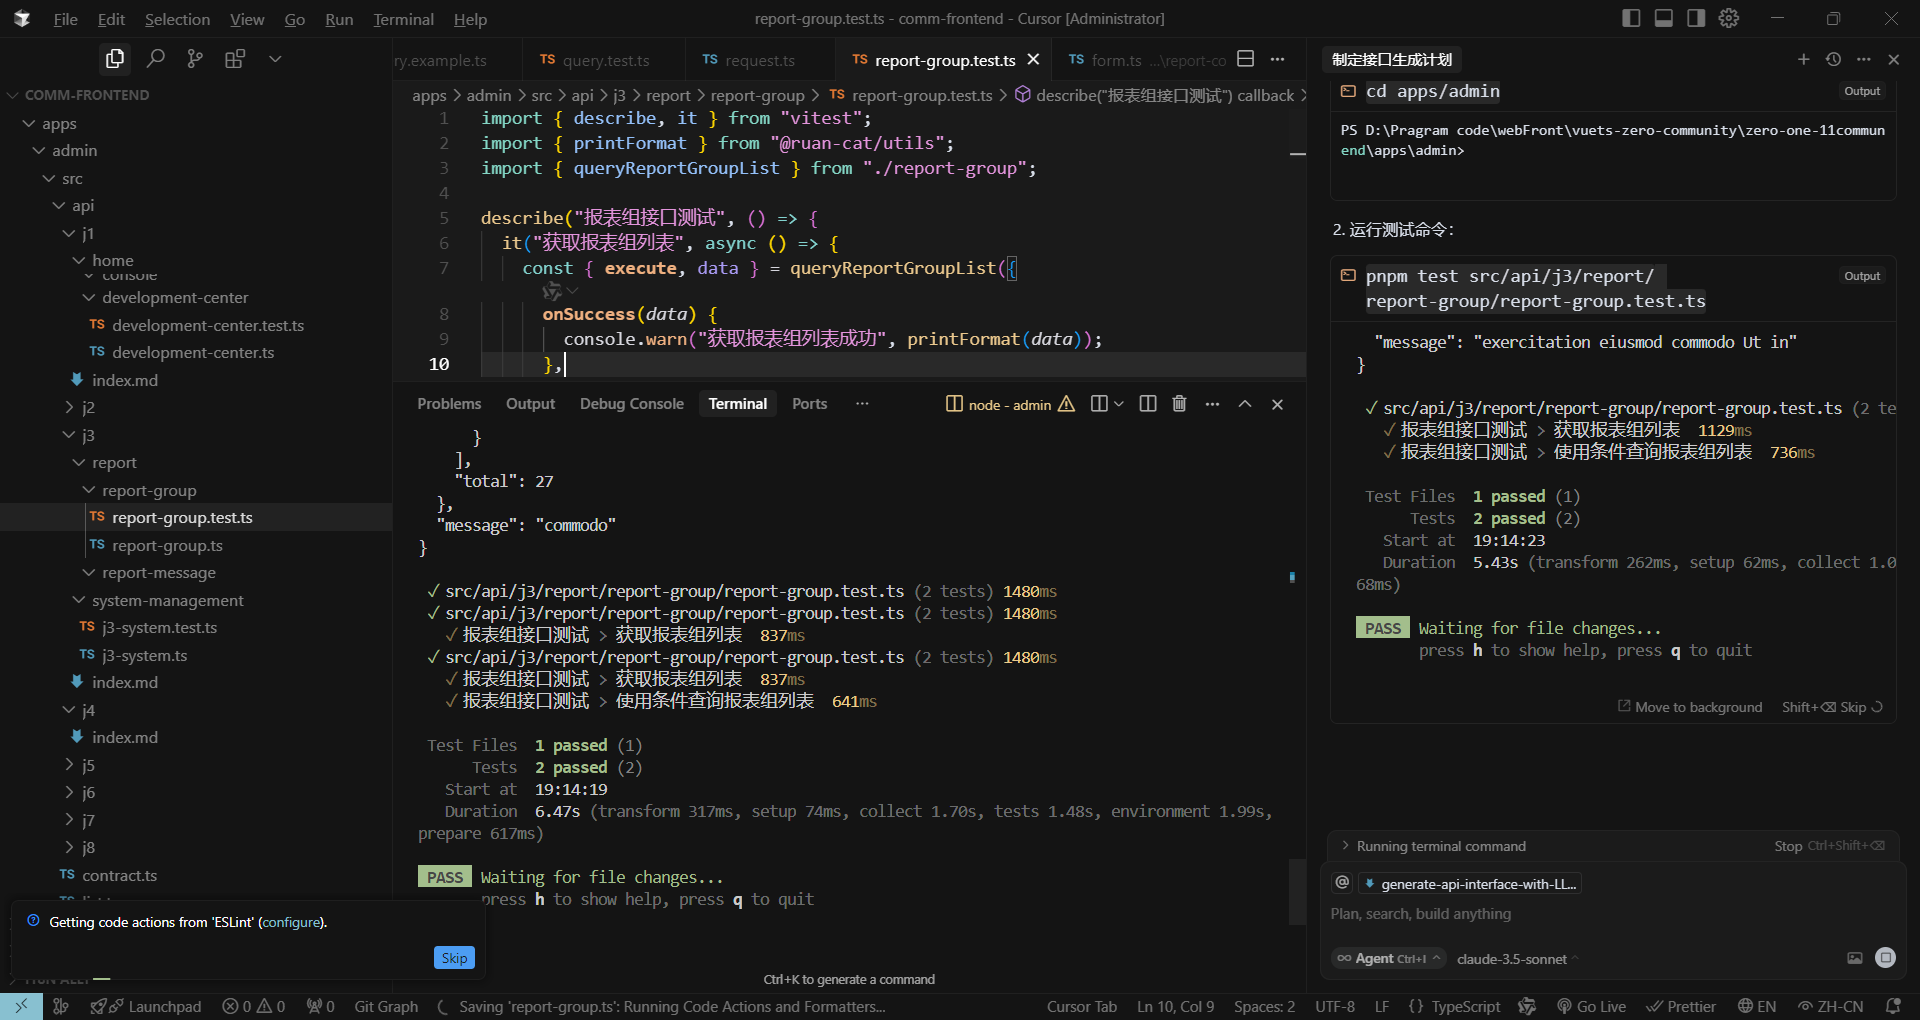
Task: Open the claude-3.5-sonnet model dropdown
Action: pos(1518,959)
